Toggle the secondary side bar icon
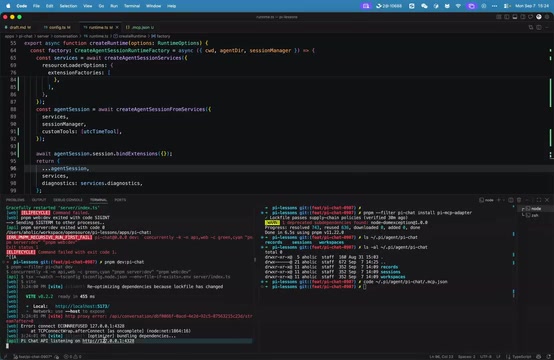Screen dimensions: 554x360 (x=523, y=17)
